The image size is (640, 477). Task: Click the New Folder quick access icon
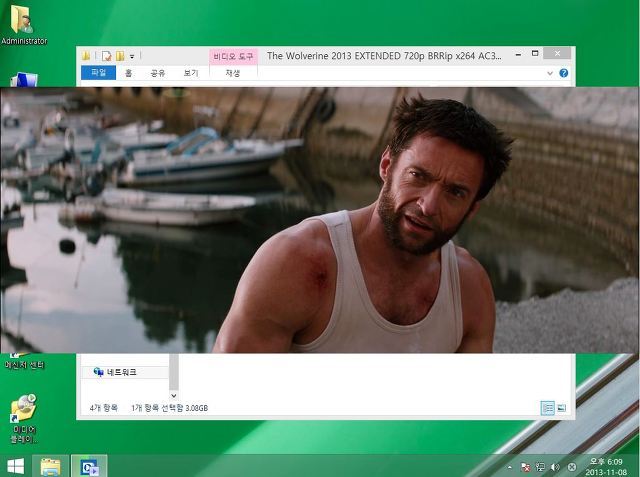pyautogui.click(x=120, y=56)
